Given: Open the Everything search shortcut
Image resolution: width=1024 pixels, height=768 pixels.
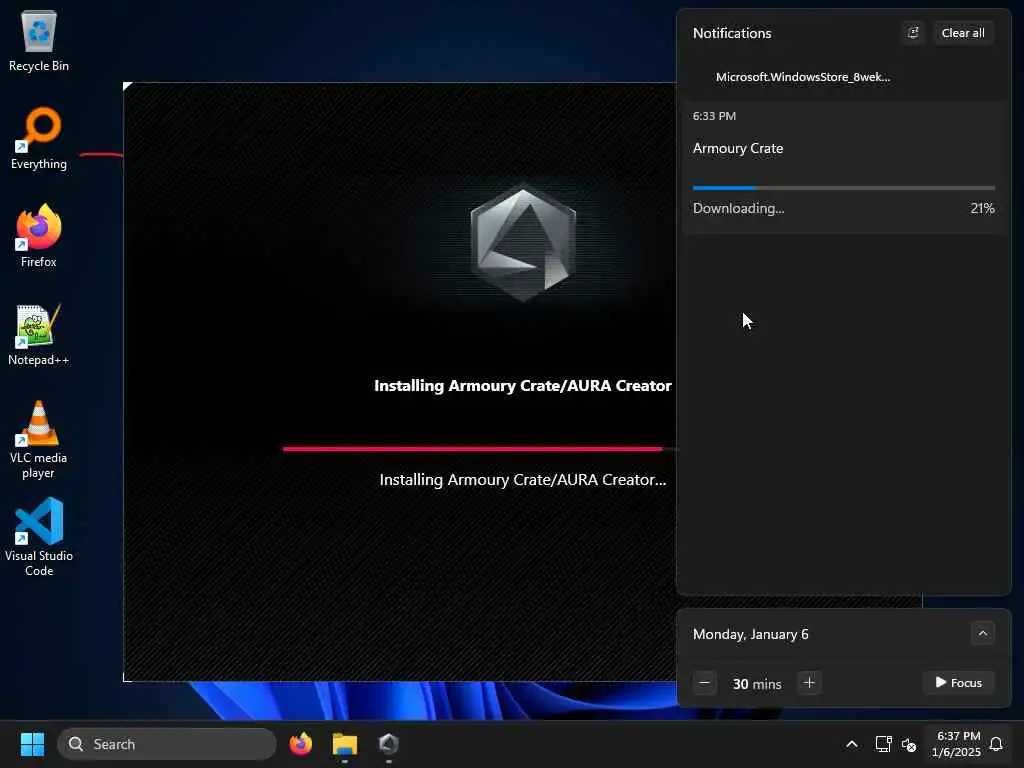Looking at the screenshot, I should click(x=39, y=139).
